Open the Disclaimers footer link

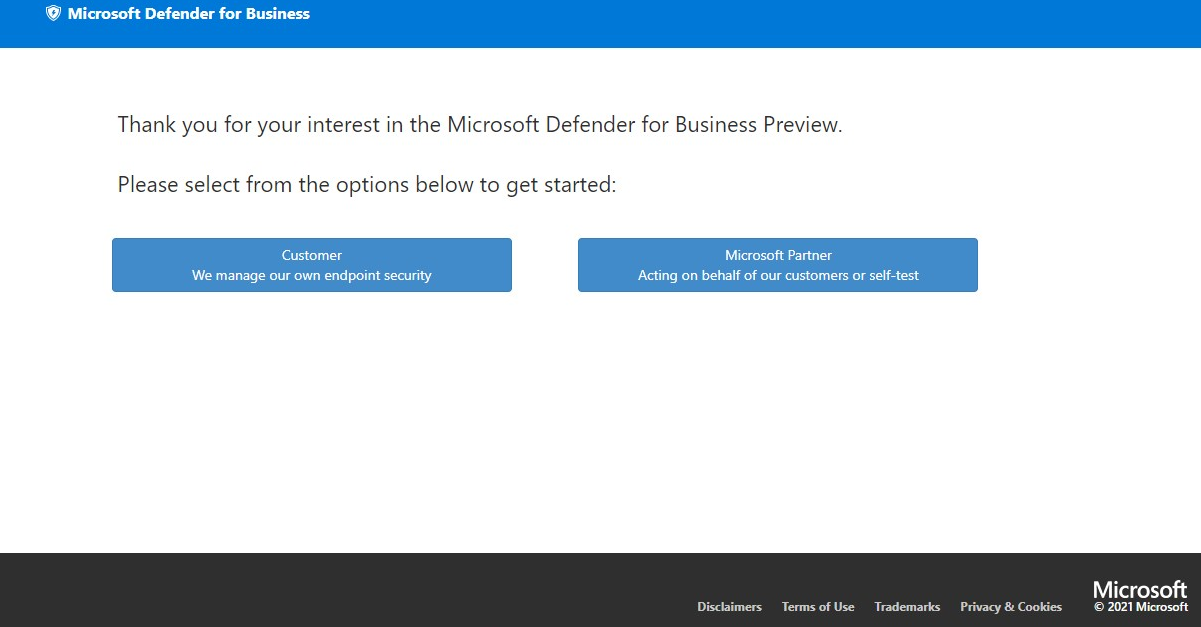click(729, 607)
